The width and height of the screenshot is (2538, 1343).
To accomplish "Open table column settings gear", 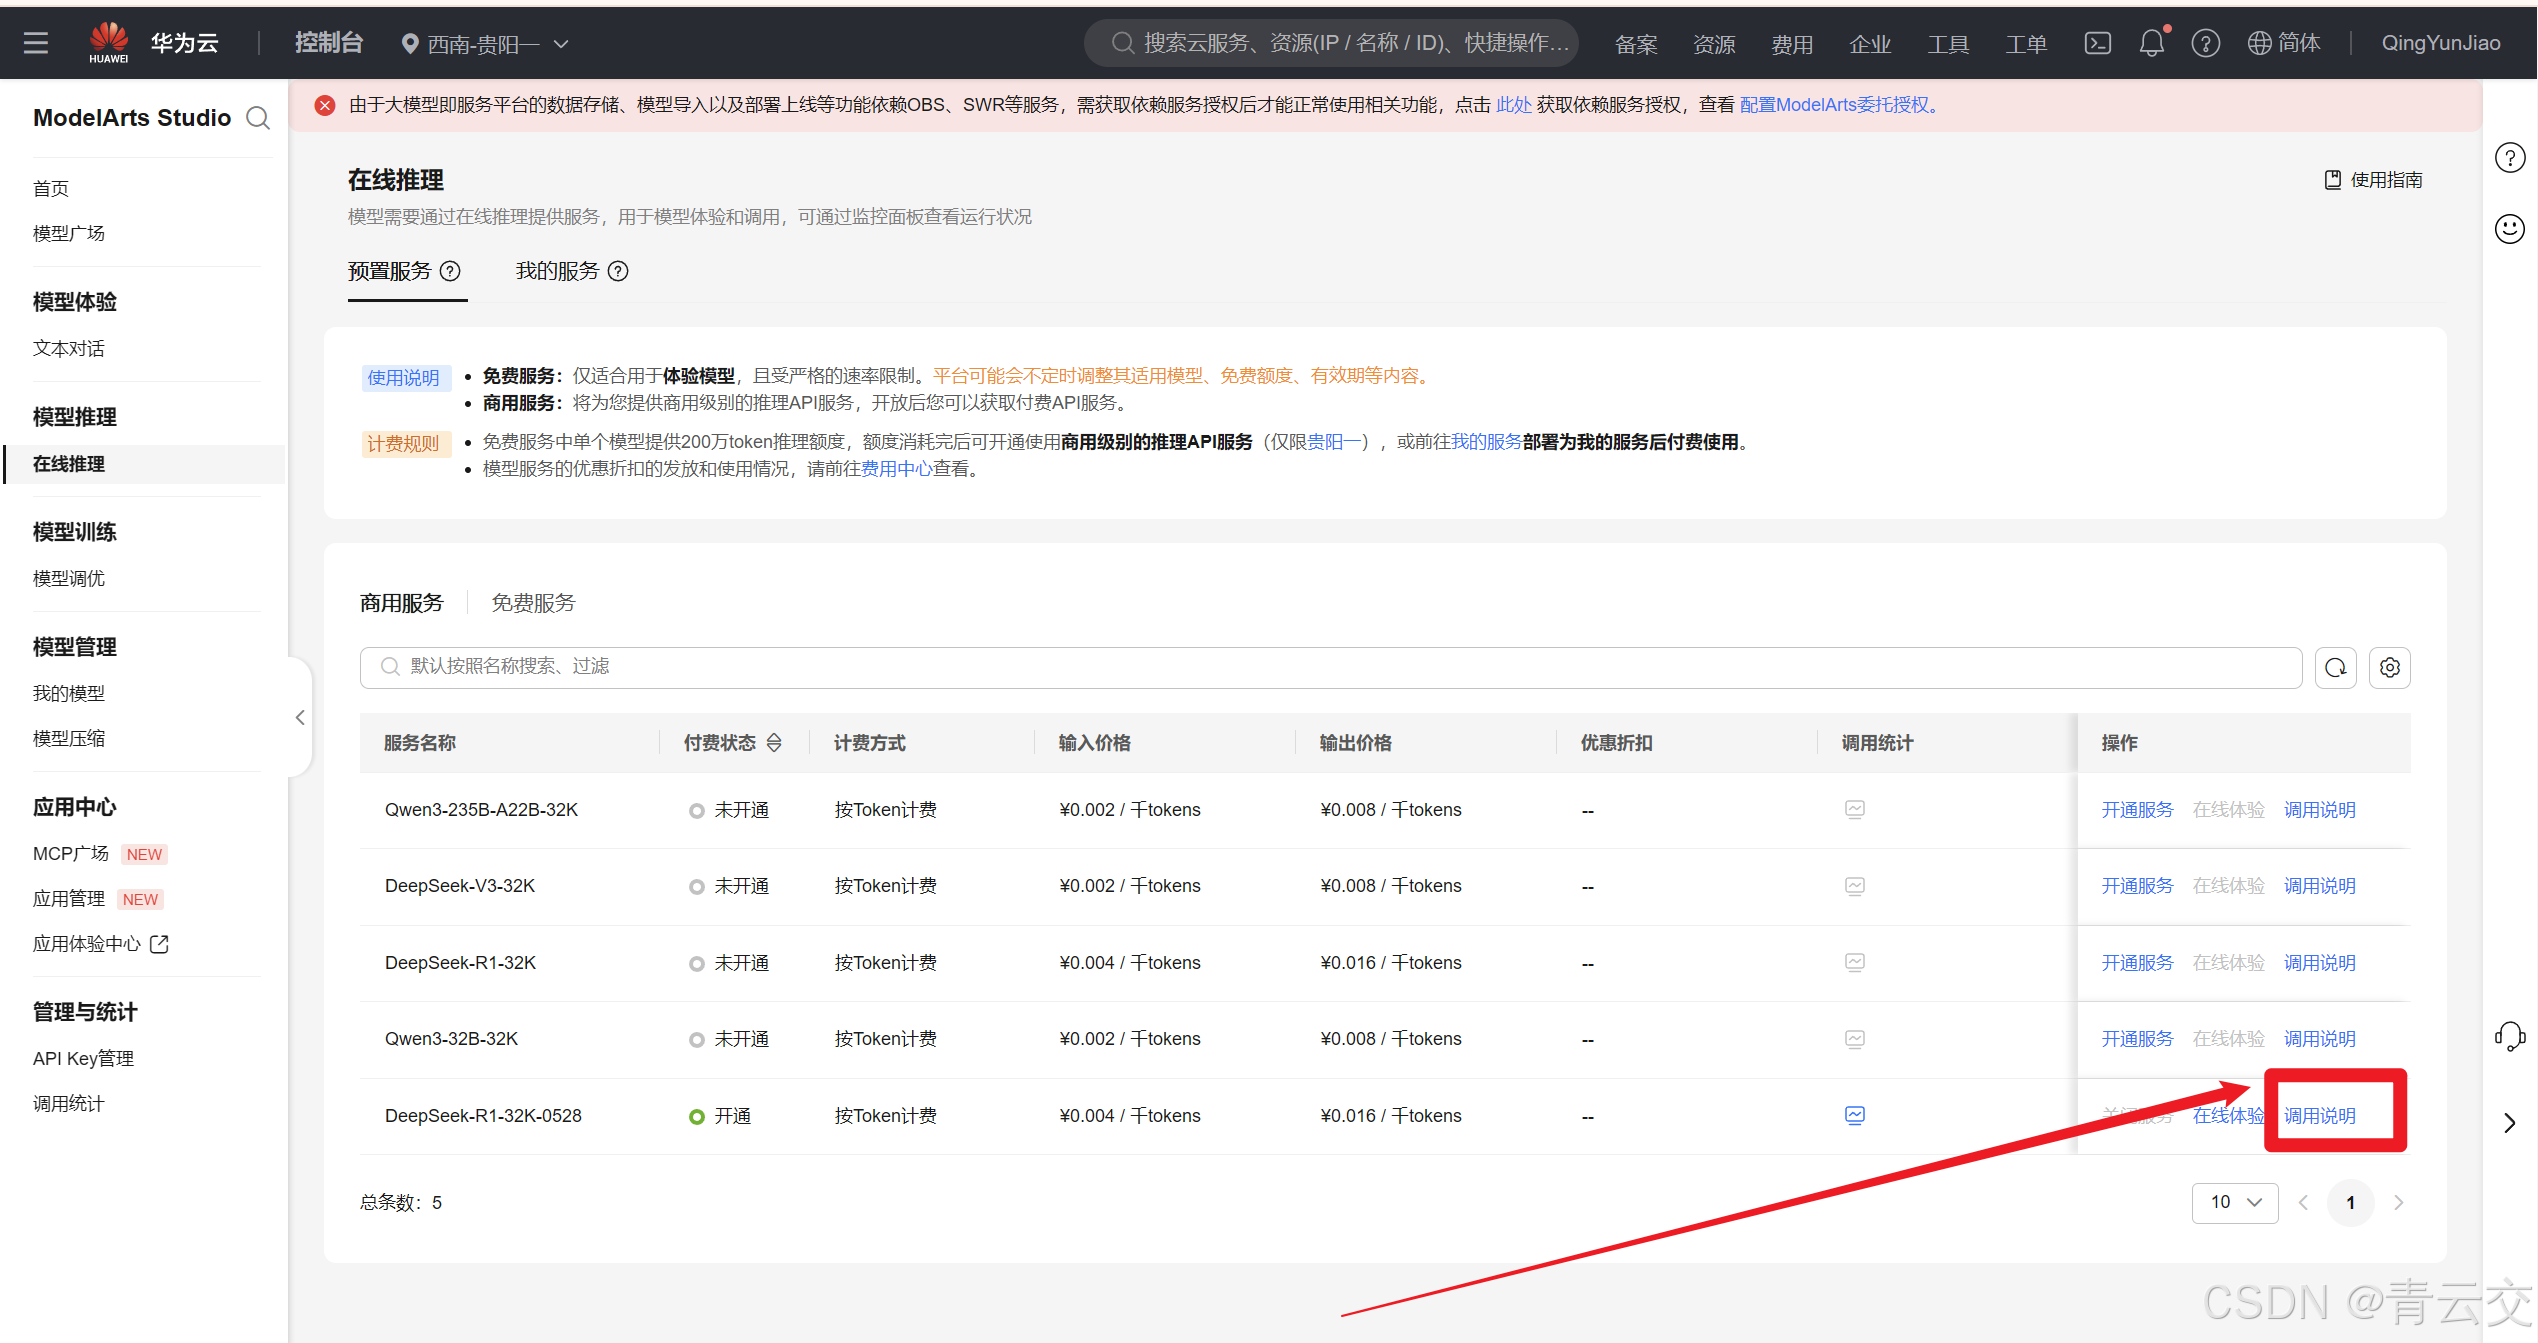I will [x=2389, y=667].
